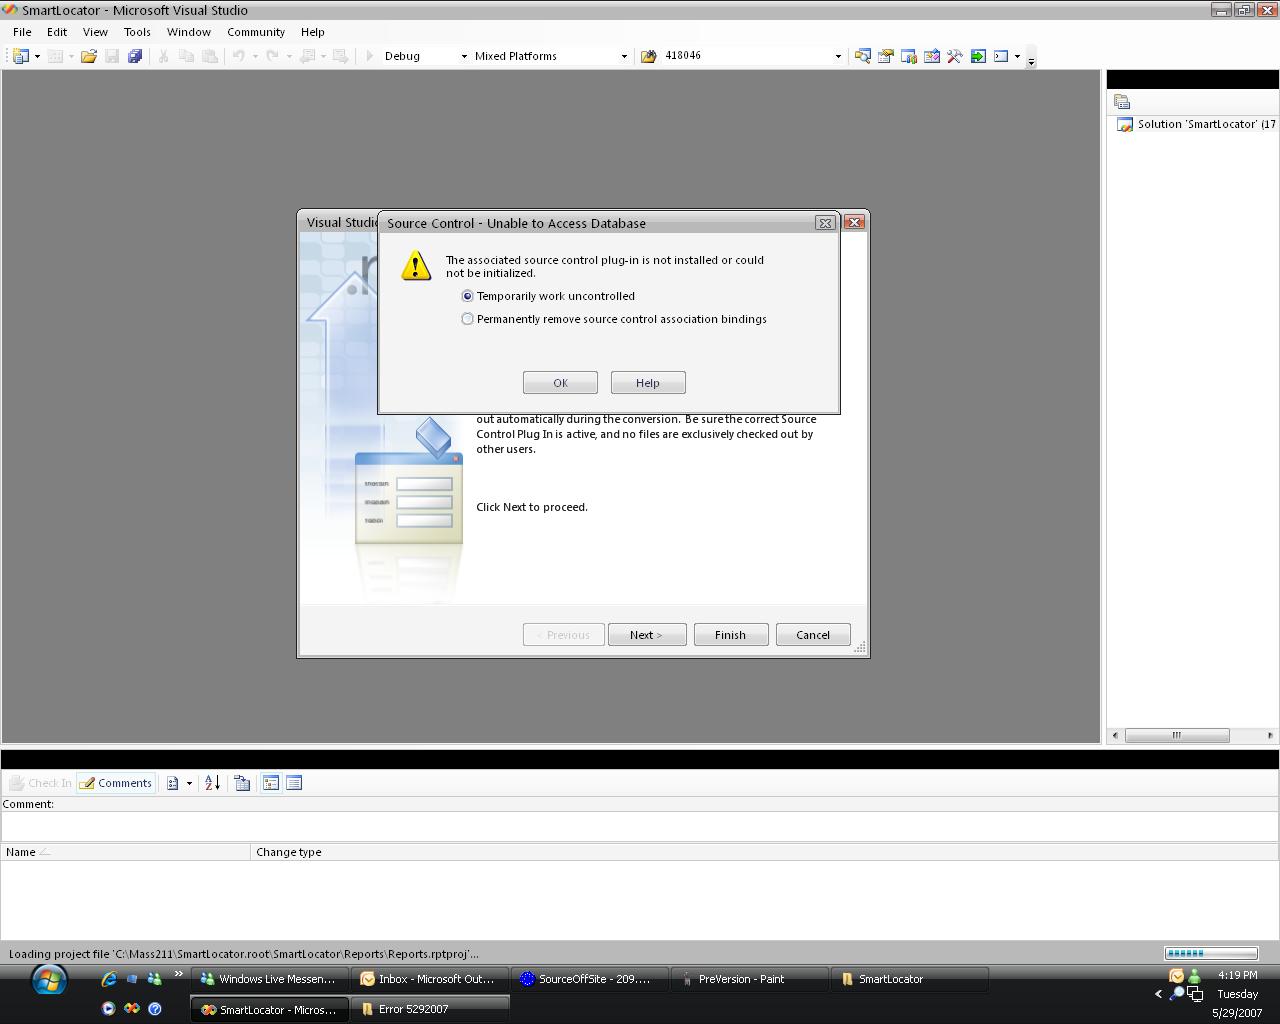
Task: Click Finish in the conversion wizard
Action: [x=730, y=635]
